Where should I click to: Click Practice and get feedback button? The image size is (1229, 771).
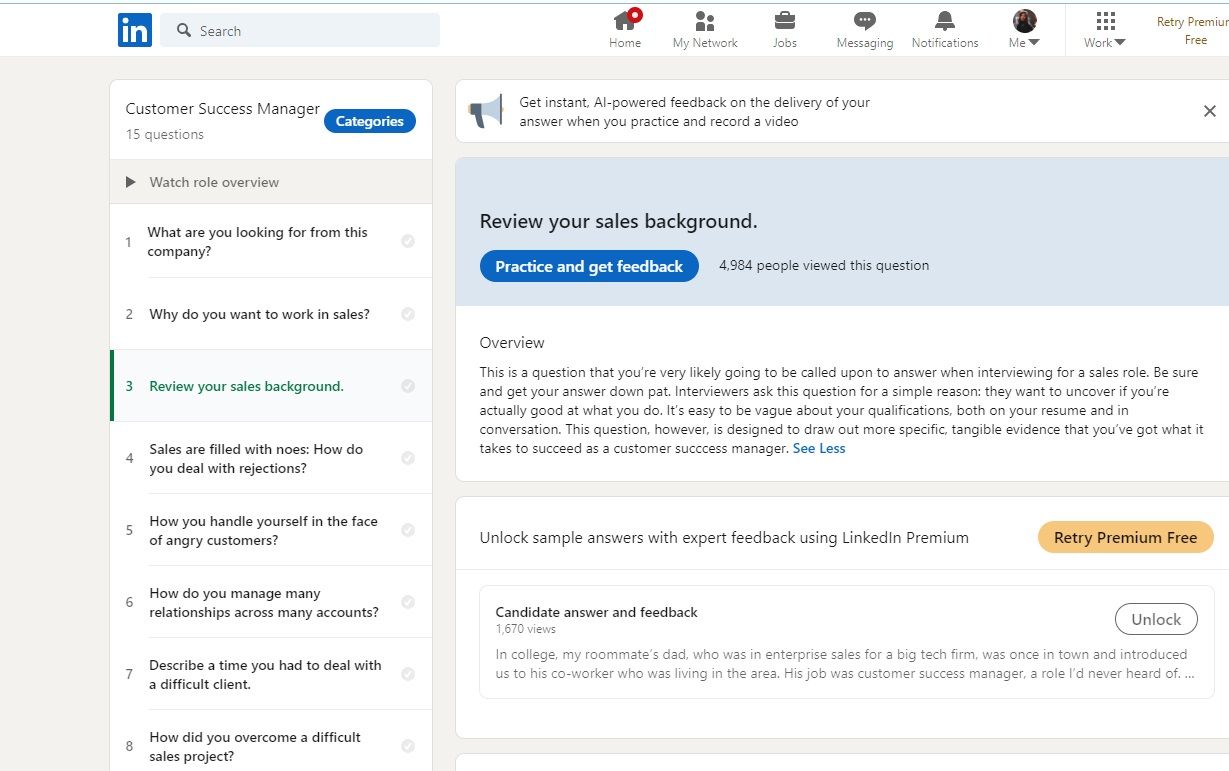[x=589, y=266]
